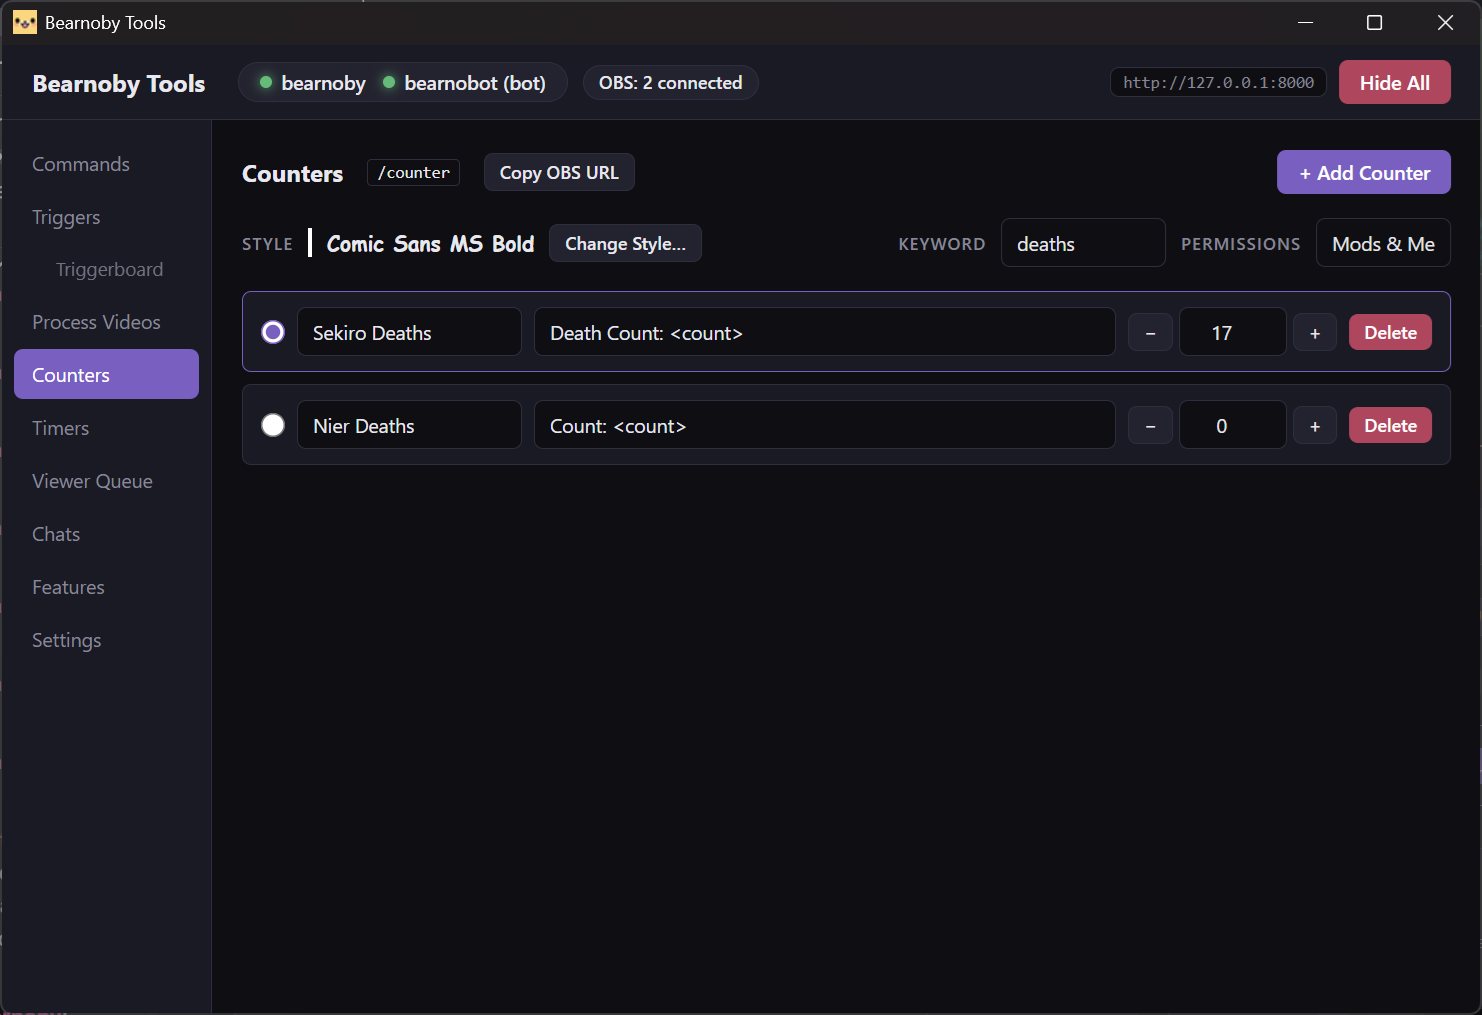1482x1015 pixels.
Task: Select the Sekiro Deaths radio button
Action: [273, 332]
